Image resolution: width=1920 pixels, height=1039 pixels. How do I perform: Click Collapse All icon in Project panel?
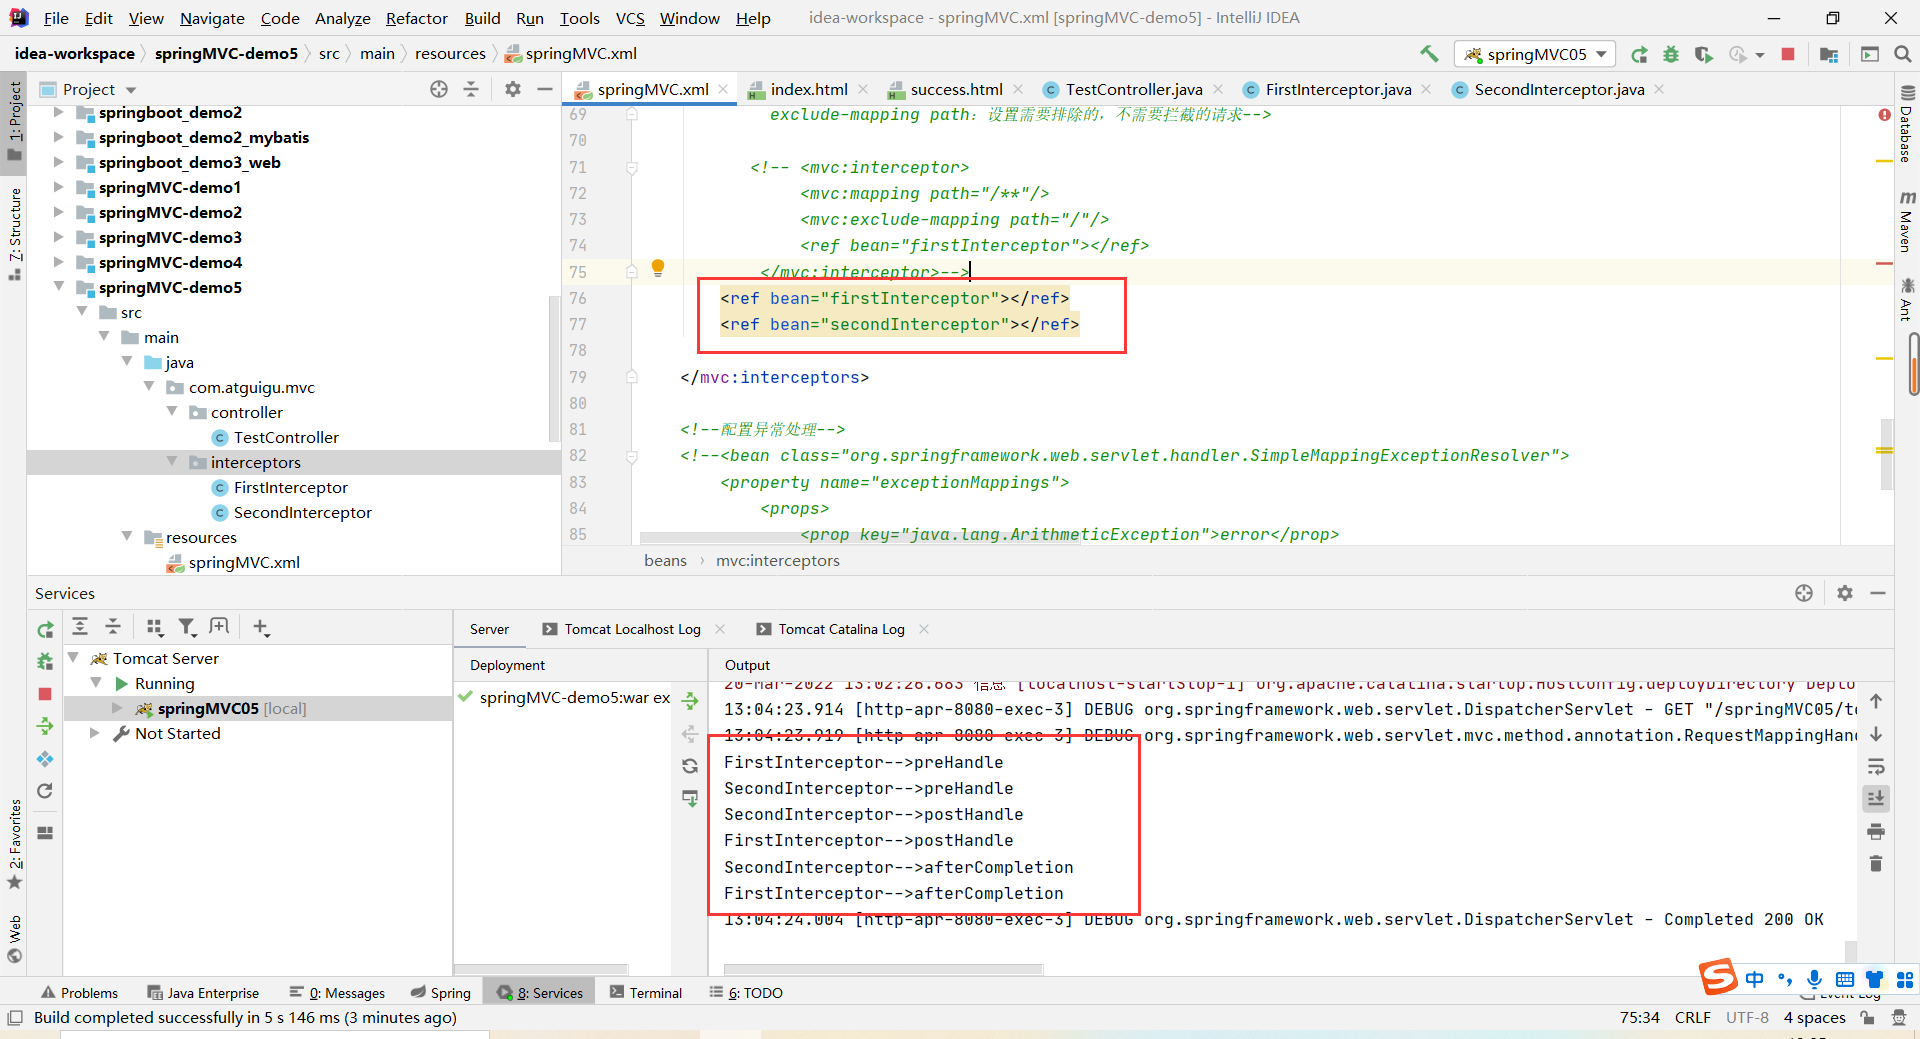tap(471, 89)
